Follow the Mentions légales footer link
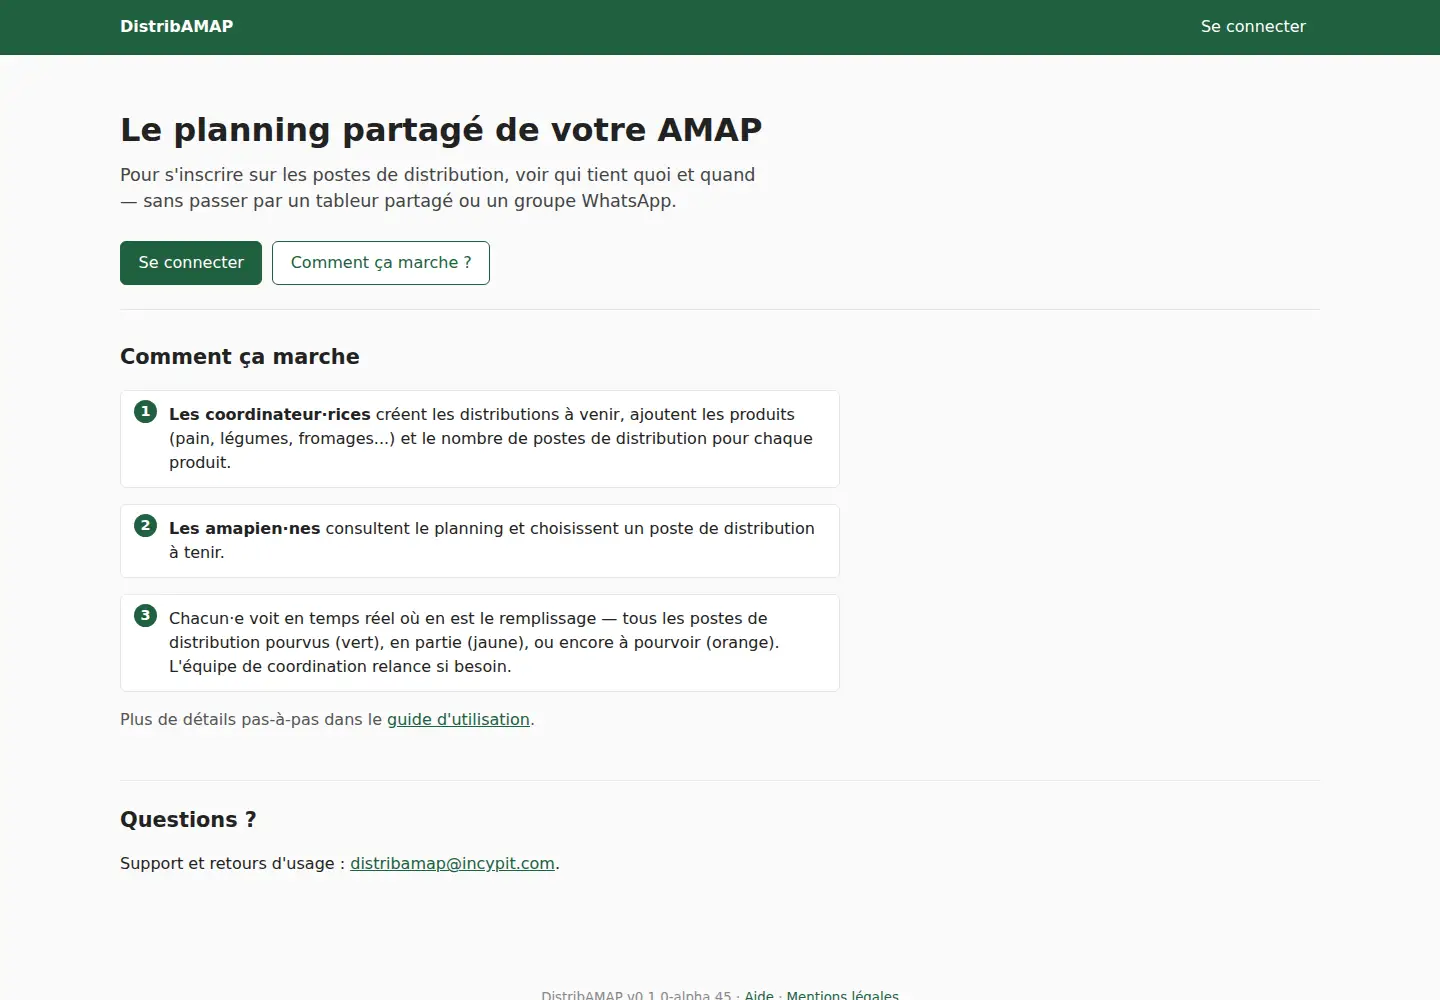1440x1000 pixels. (x=842, y=995)
